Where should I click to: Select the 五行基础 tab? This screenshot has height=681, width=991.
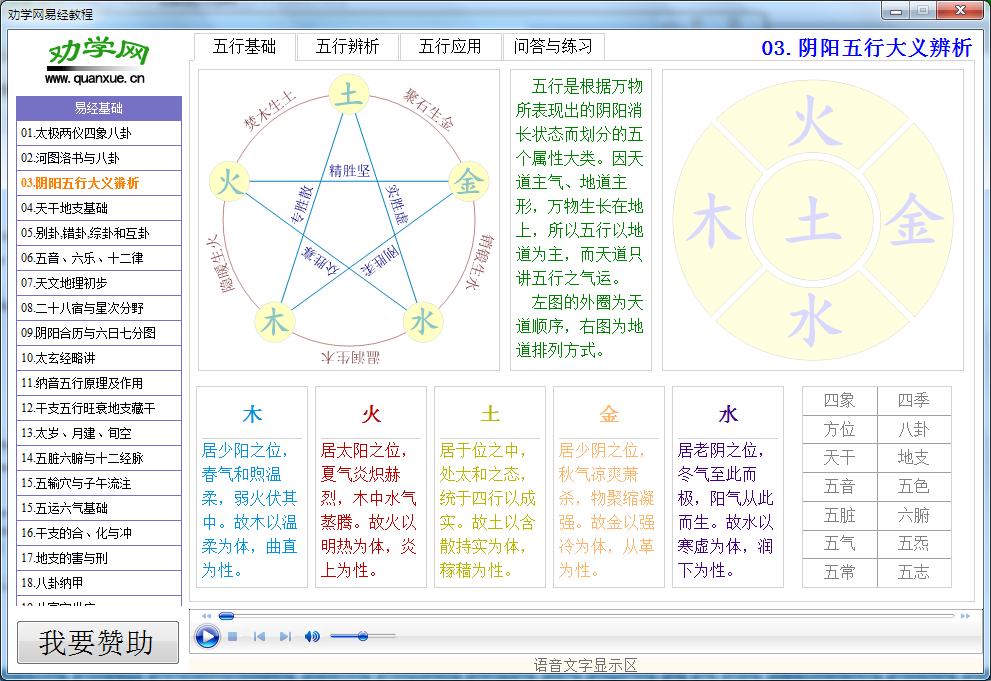point(246,46)
